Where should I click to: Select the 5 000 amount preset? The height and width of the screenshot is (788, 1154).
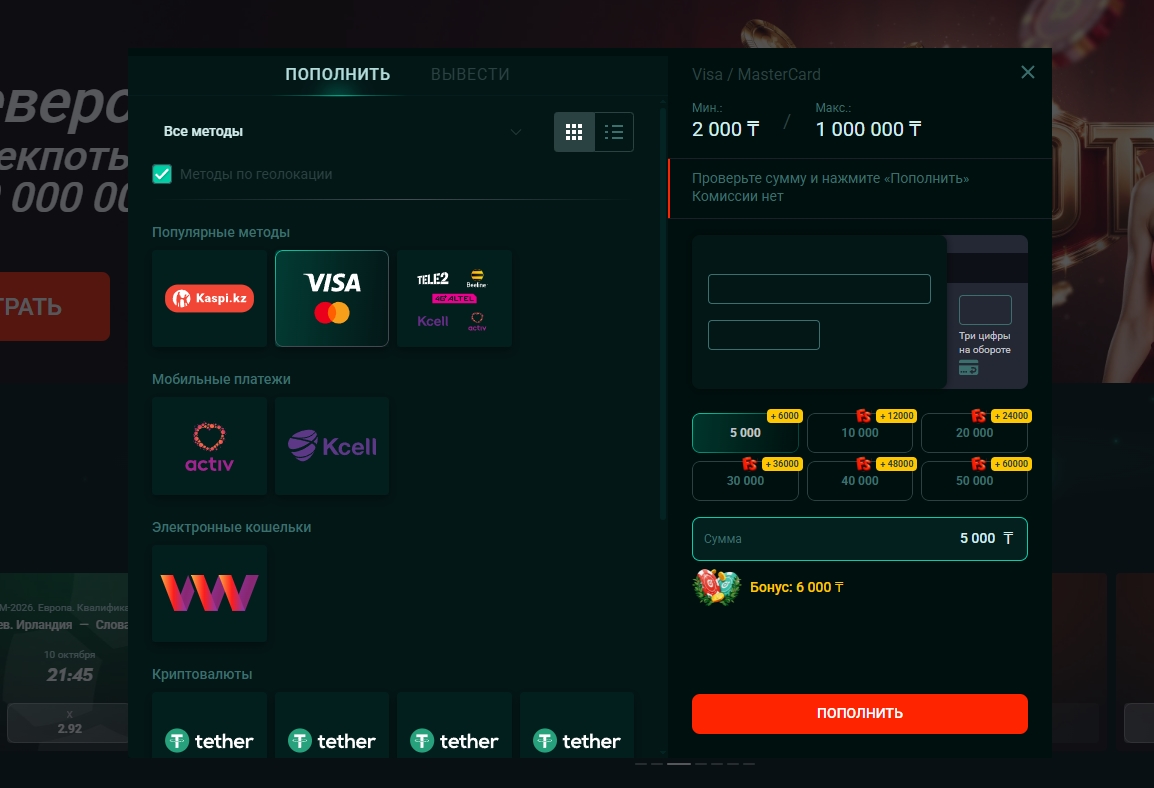pos(745,433)
